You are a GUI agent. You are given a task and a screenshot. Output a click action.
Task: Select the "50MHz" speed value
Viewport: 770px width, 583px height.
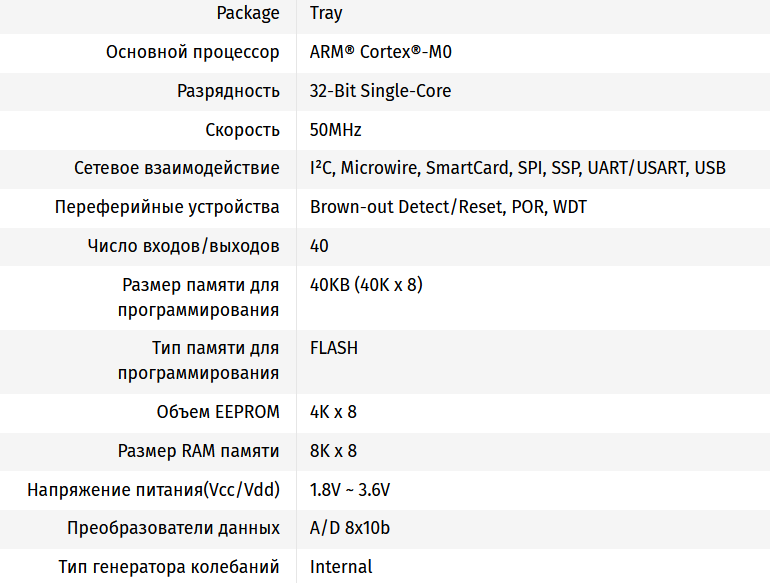[x=336, y=130]
